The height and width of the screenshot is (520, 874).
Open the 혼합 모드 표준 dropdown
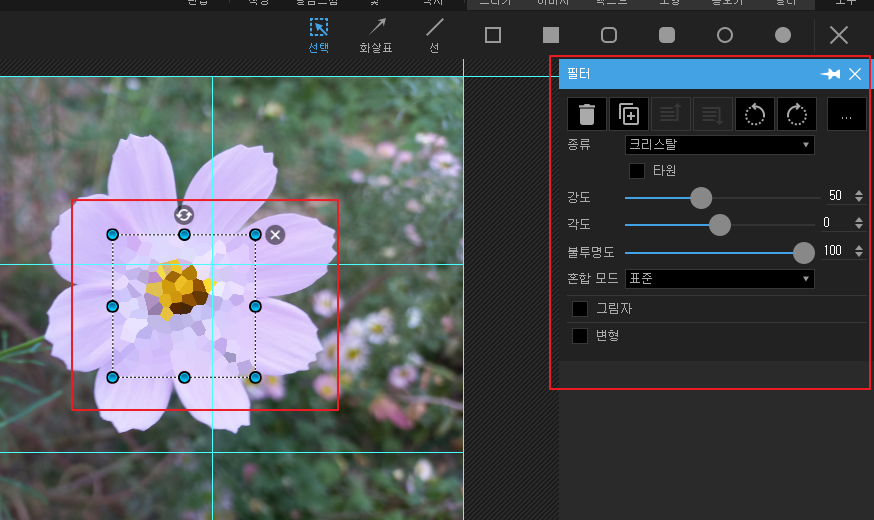pyautogui.click(x=720, y=279)
